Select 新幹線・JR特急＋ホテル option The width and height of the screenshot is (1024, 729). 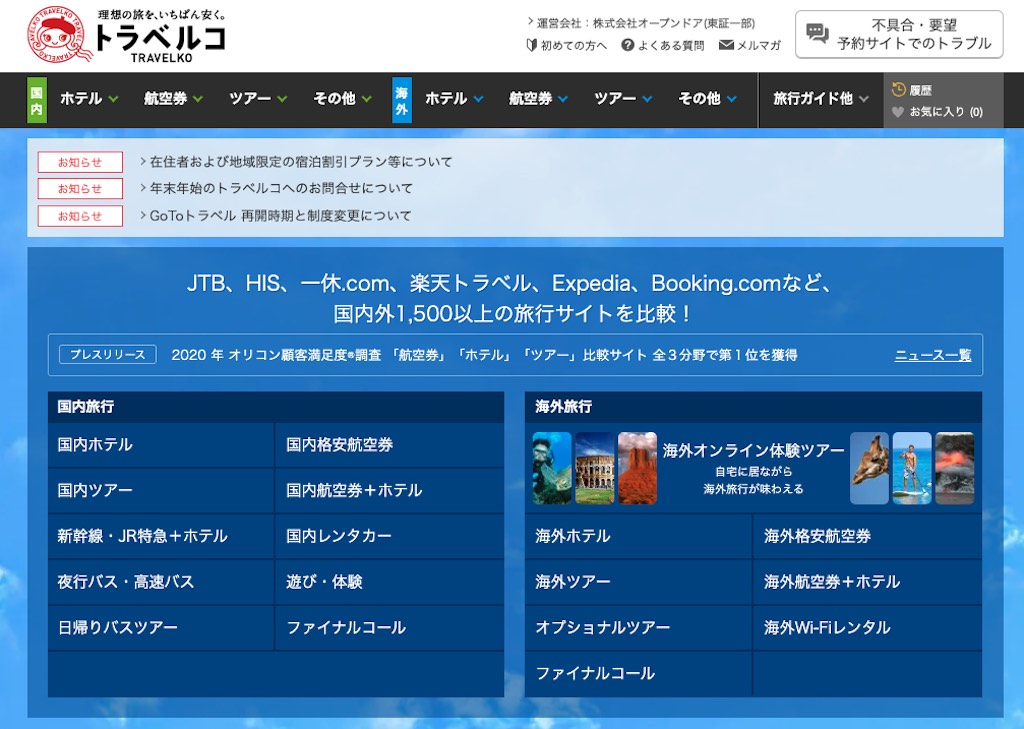point(161,536)
